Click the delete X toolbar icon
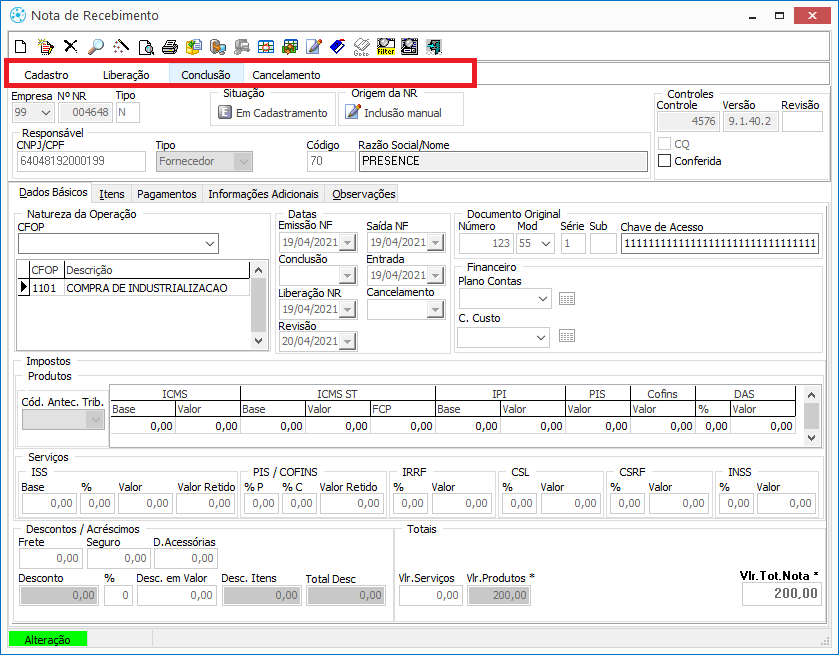The image size is (839, 655). 71,46
